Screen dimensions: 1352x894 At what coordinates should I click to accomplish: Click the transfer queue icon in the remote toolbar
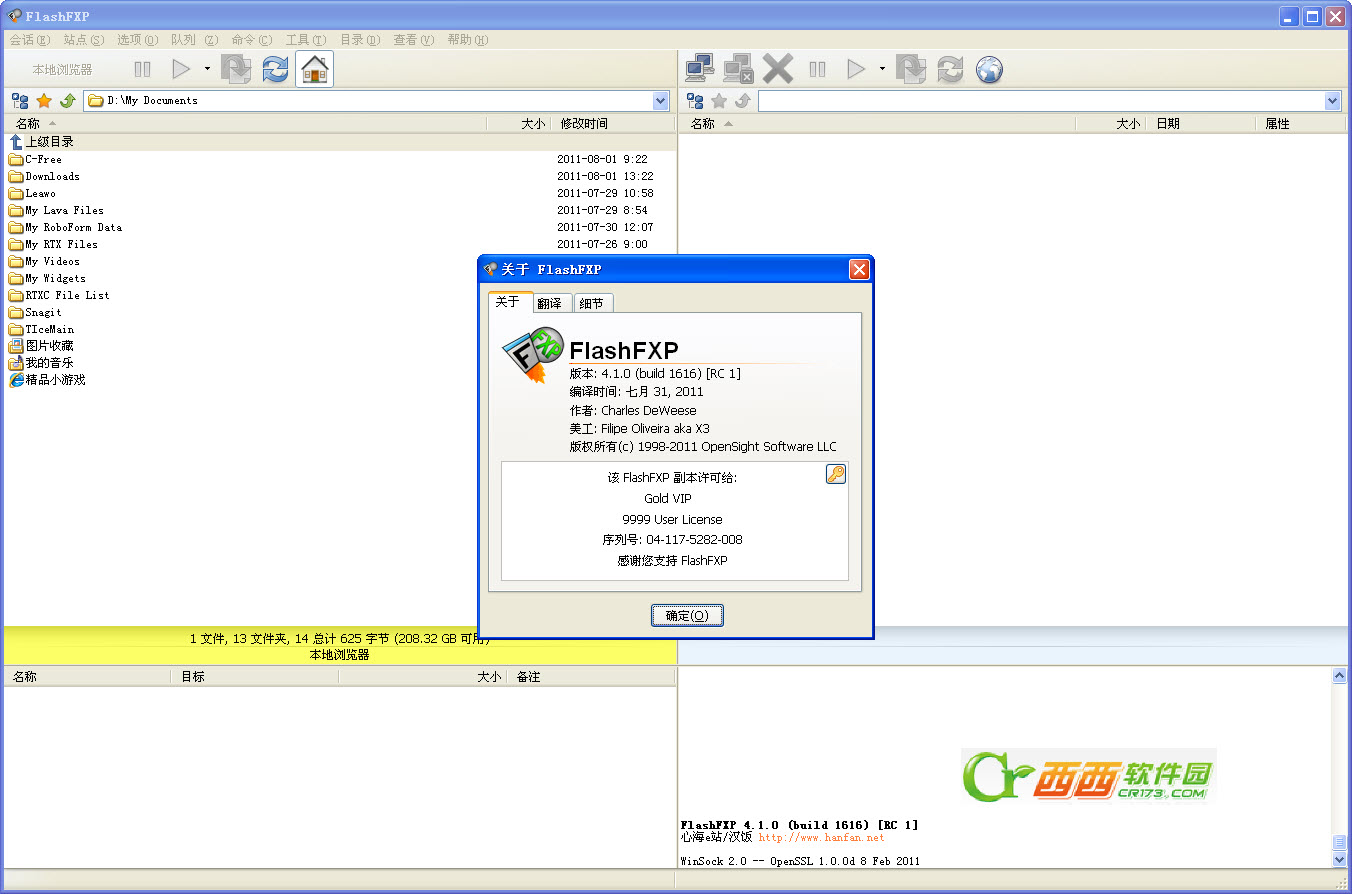[x=911, y=69]
